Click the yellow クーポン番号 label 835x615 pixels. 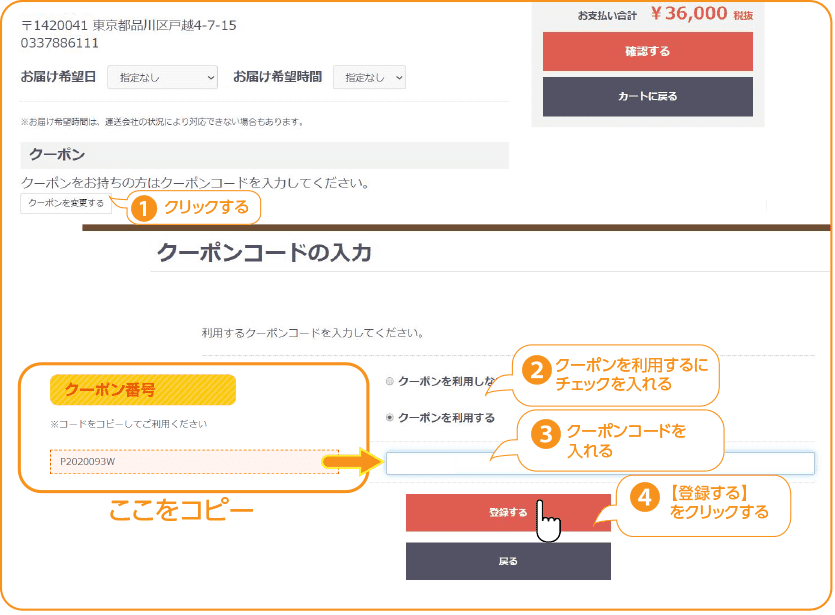point(142,390)
